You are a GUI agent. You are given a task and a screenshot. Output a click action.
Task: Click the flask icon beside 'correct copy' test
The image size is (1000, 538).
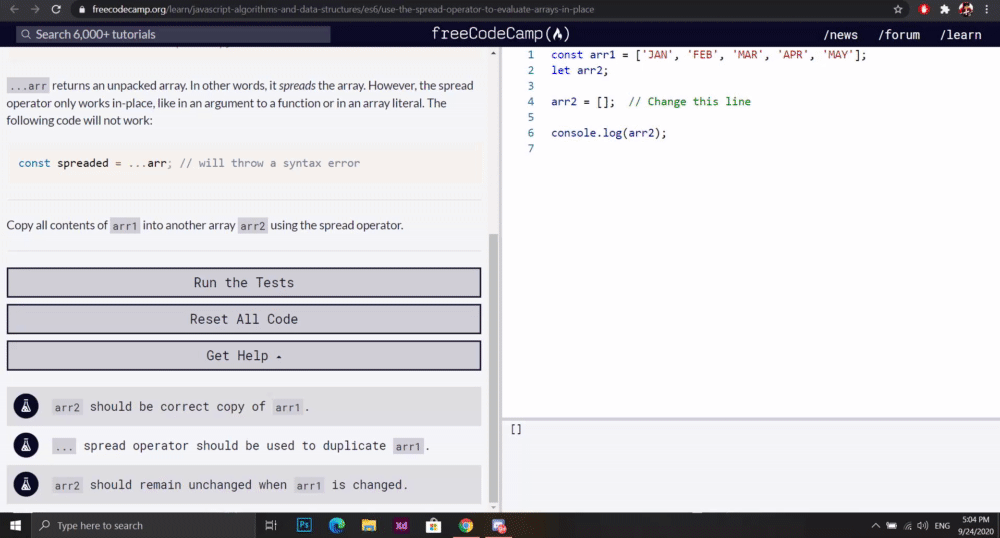tap(26, 406)
